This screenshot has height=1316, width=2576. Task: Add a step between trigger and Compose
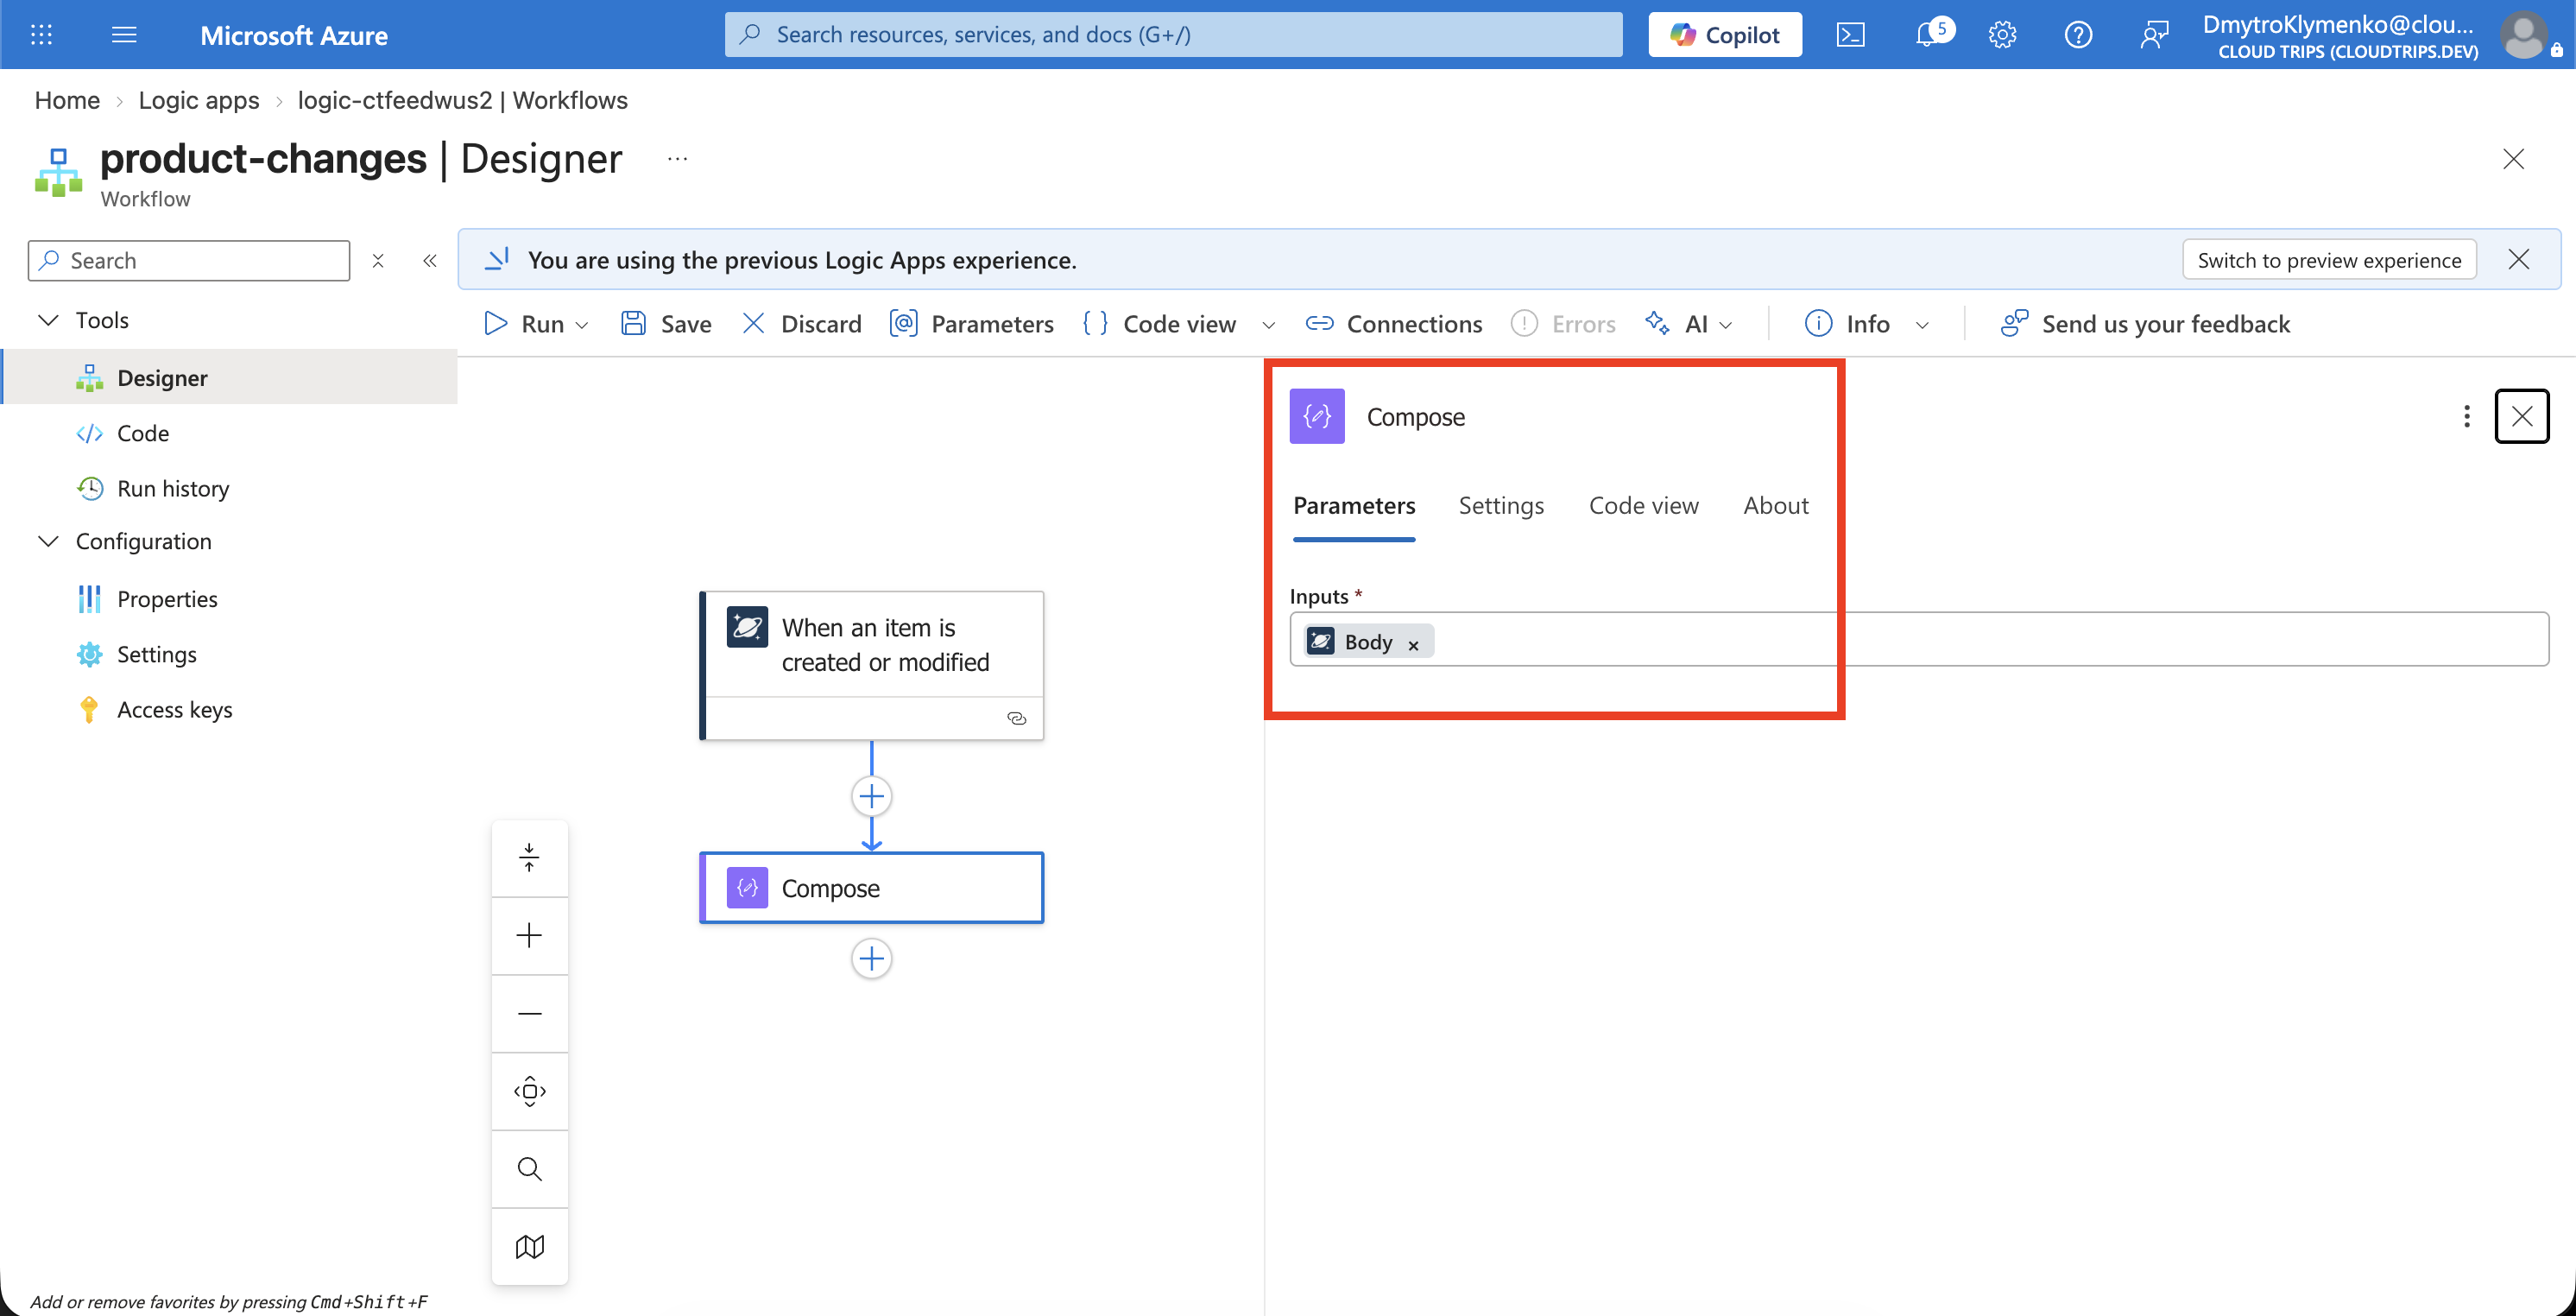click(872, 796)
